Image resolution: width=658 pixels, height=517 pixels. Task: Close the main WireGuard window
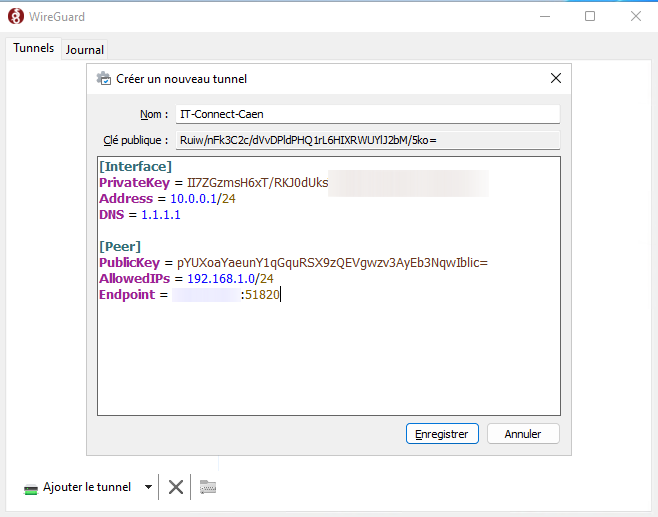pos(636,16)
